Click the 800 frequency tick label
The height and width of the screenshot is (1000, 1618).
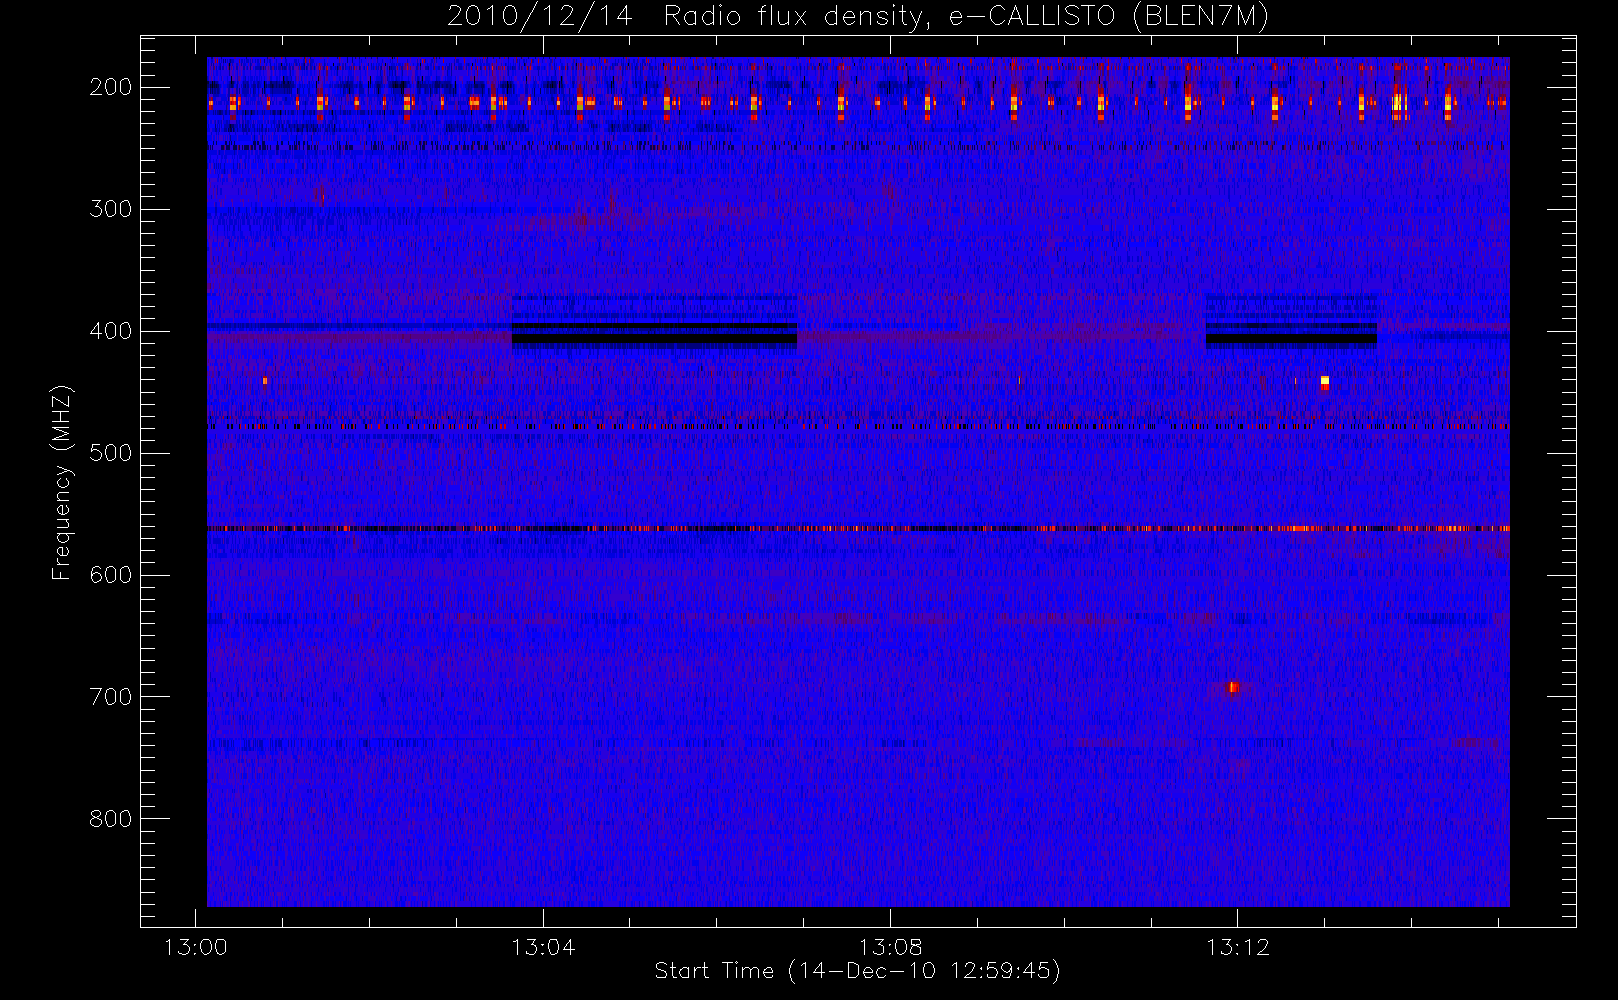tap(111, 819)
